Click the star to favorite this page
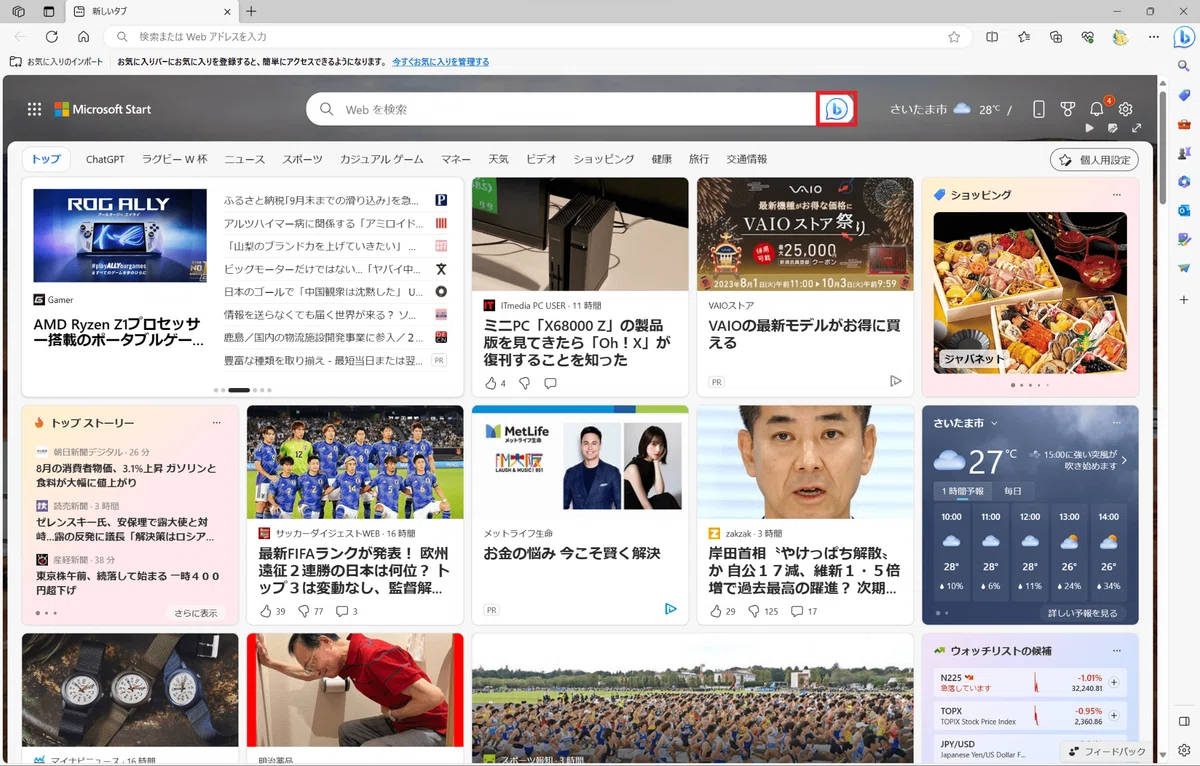The image size is (1200, 766). point(954,37)
